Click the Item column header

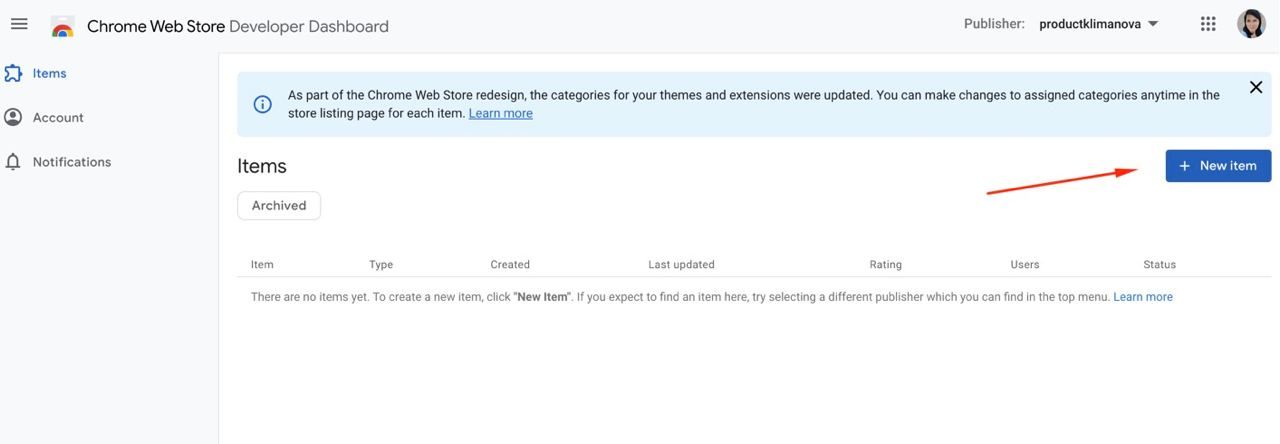pos(262,265)
